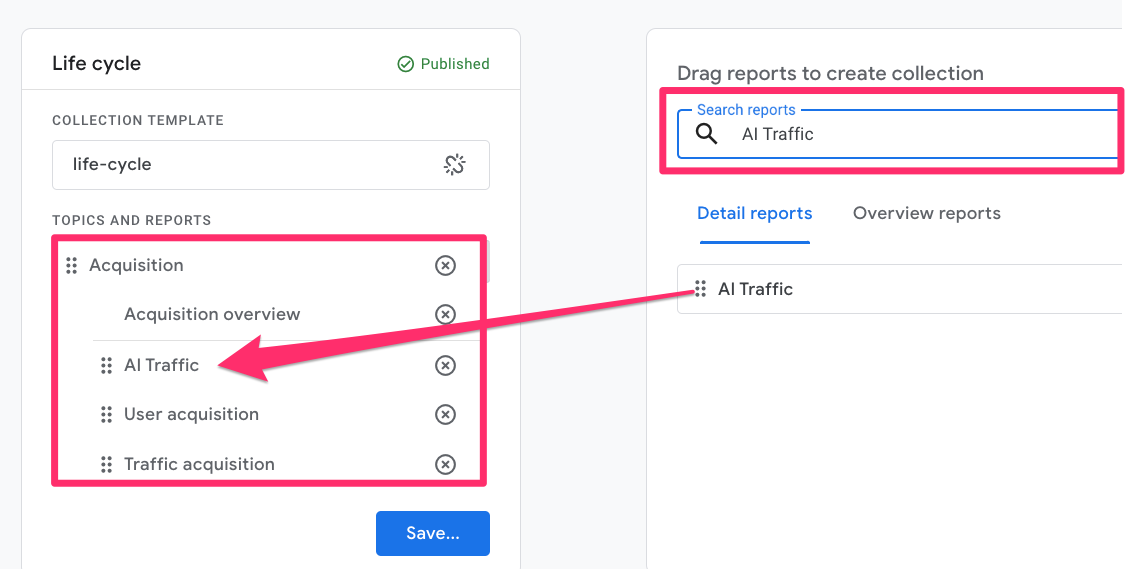Click the AI Traffic search result drag handle
Image resolution: width=1125 pixels, height=569 pixels.
coord(701,289)
